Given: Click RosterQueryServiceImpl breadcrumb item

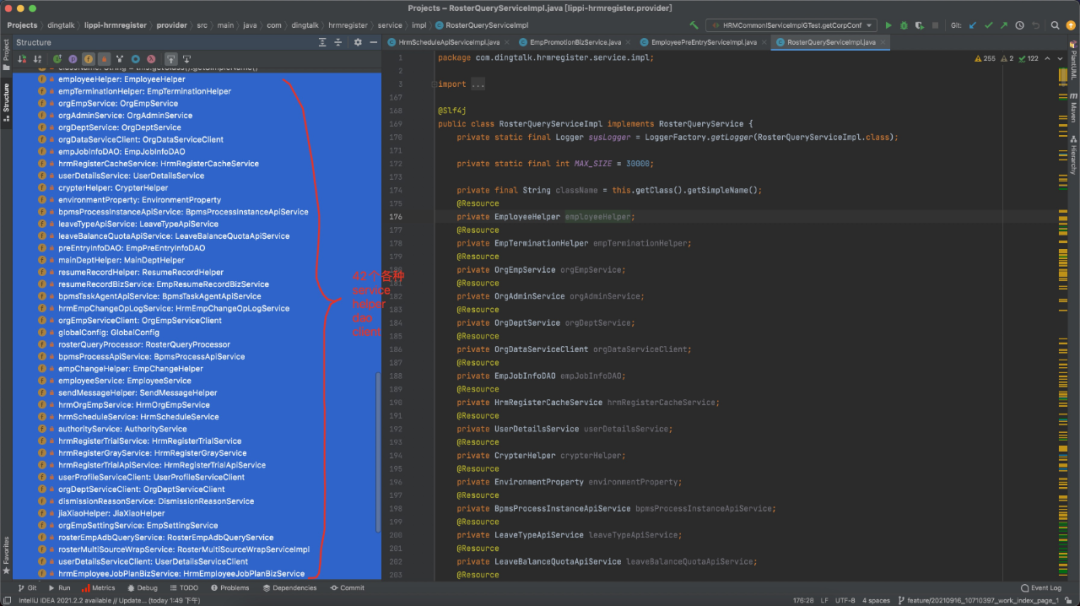Looking at the screenshot, I should click(x=482, y=25).
